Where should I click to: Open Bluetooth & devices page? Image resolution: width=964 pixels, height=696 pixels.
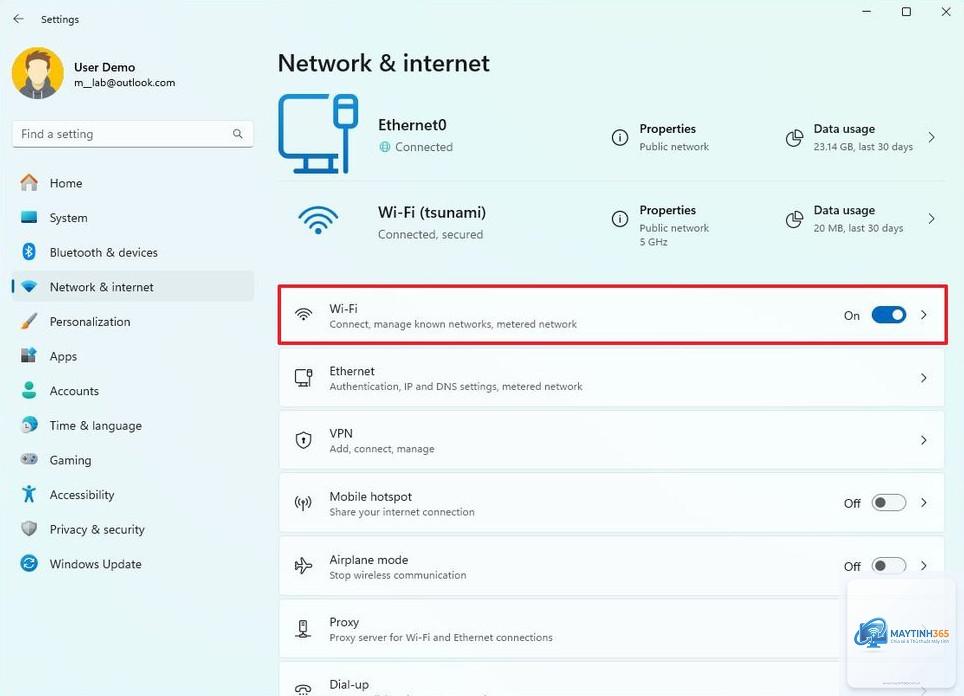[133, 251]
